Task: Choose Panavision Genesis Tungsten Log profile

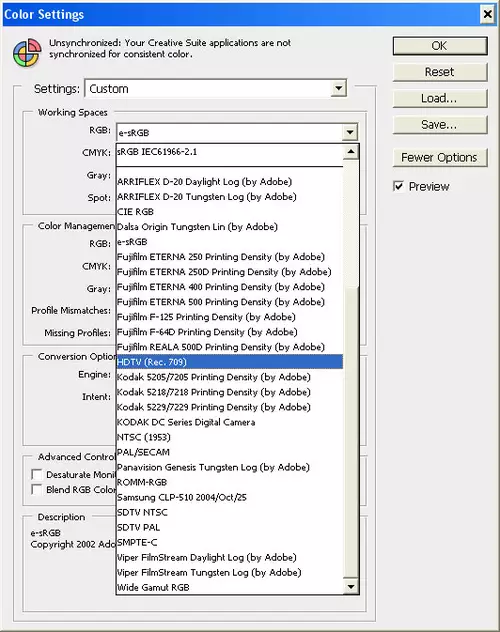Action: click(230, 468)
